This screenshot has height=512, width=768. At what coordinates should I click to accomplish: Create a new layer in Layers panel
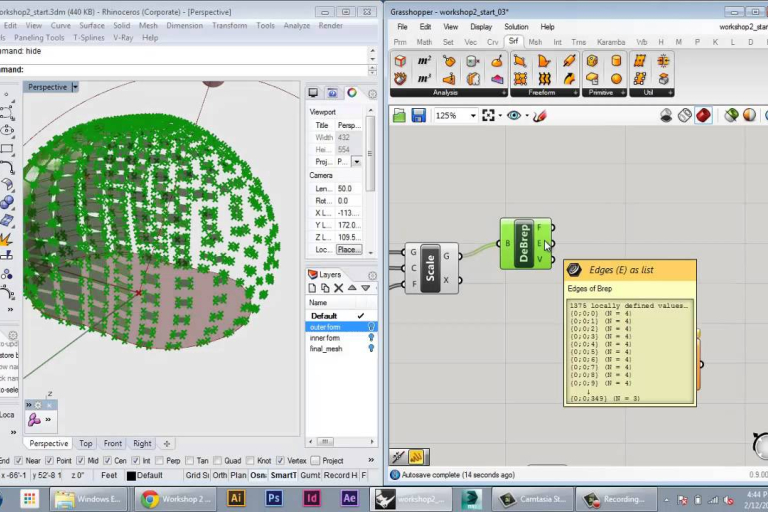pos(312,288)
